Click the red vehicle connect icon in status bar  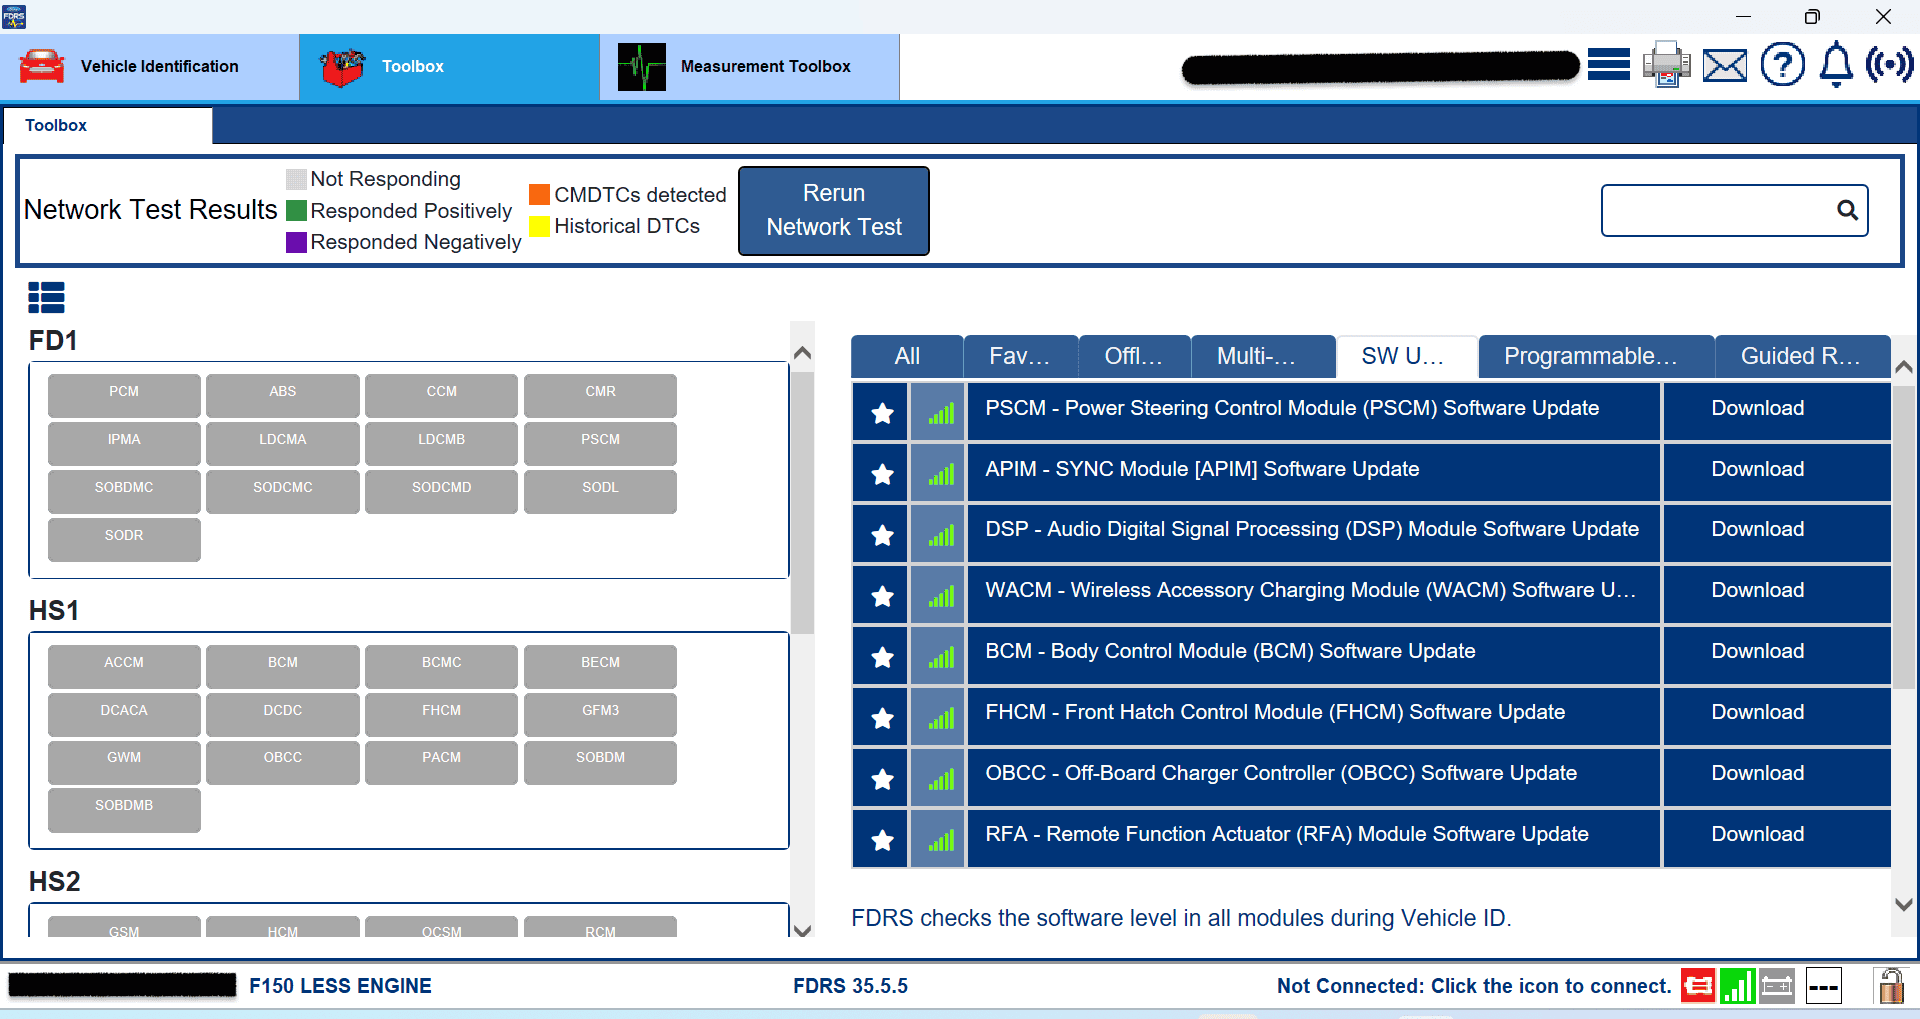[x=1697, y=986]
